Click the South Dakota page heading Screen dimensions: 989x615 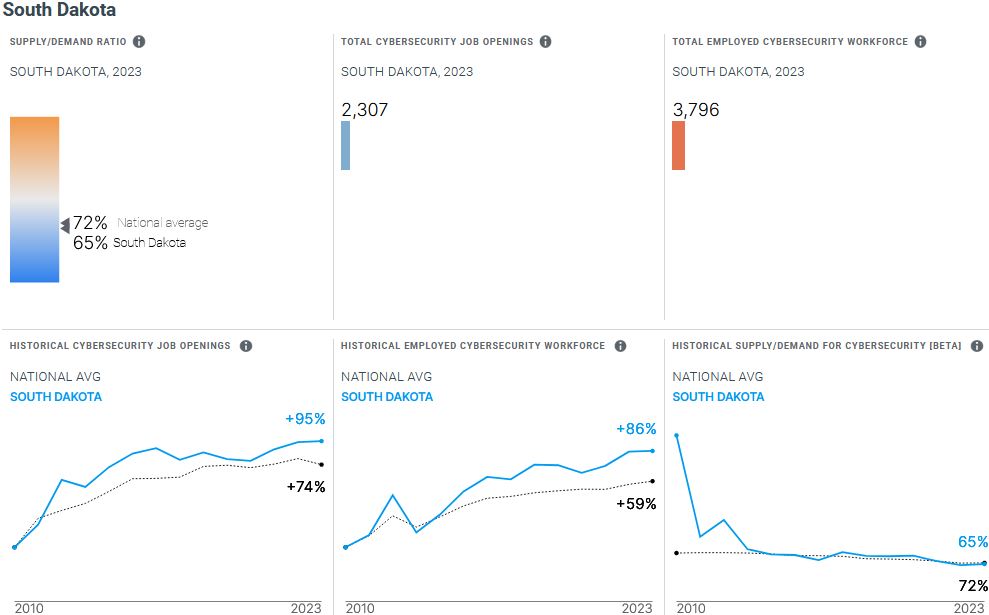click(x=60, y=11)
